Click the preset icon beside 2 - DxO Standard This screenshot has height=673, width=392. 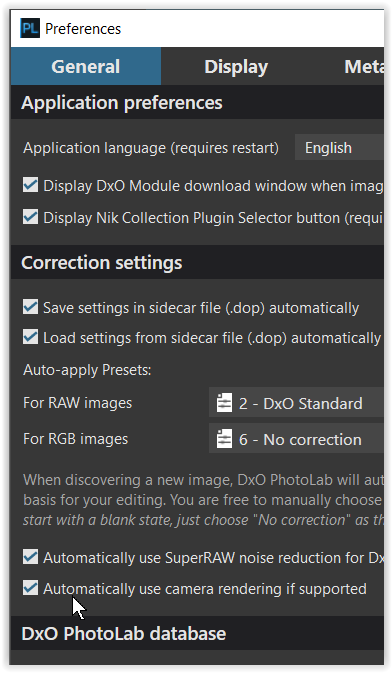point(224,403)
